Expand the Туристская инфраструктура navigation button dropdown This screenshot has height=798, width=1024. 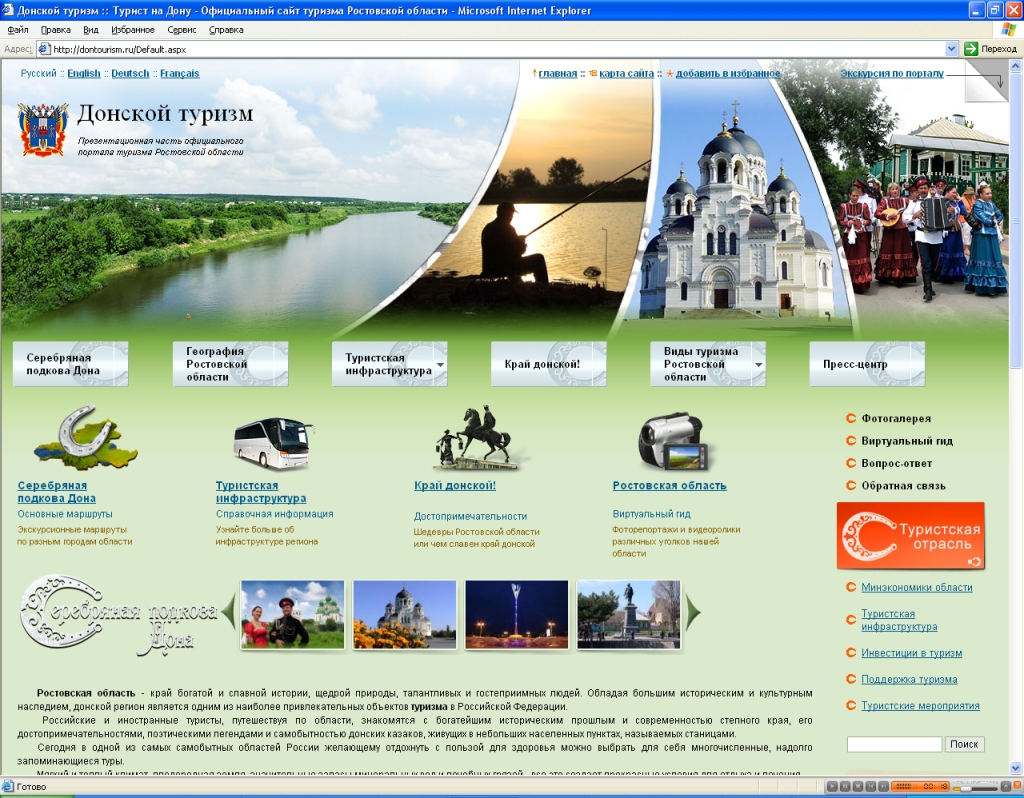tap(440, 364)
